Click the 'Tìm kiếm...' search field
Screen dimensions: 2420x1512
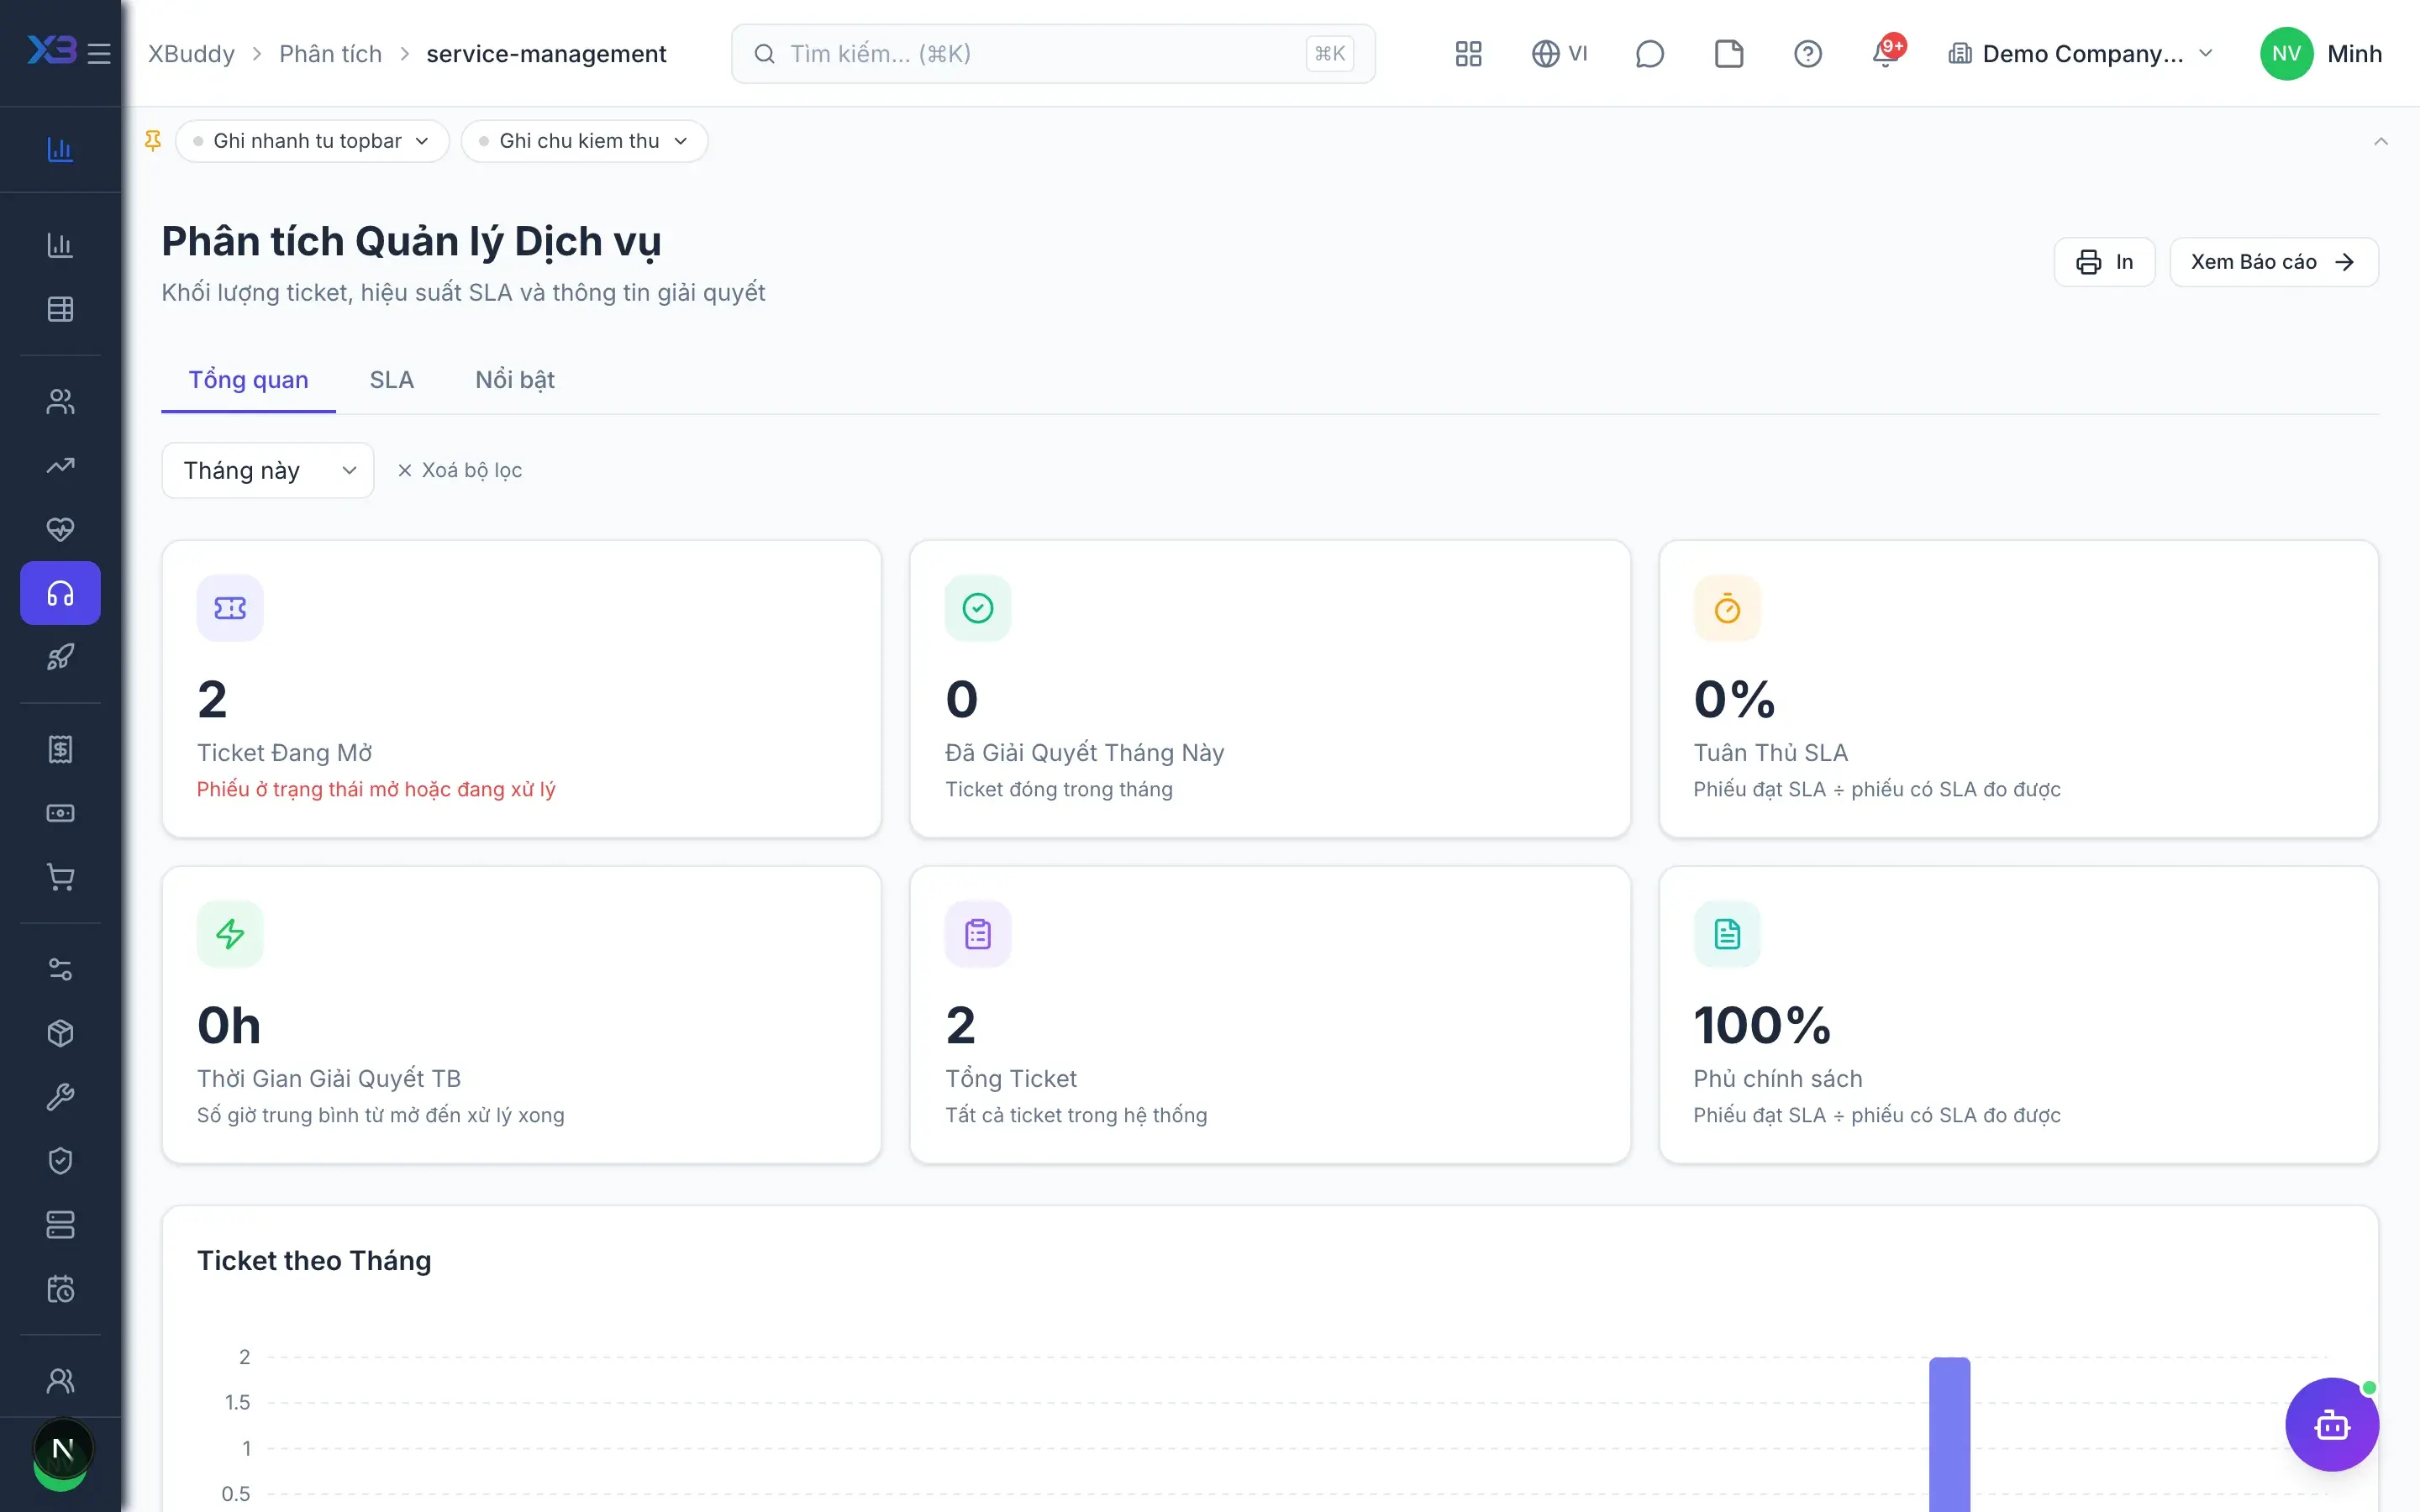point(1053,53)
